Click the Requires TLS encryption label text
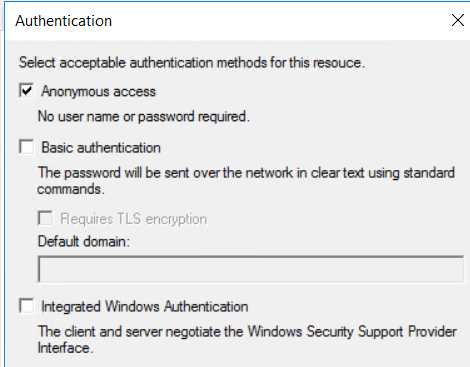 (x=134, y=219)
